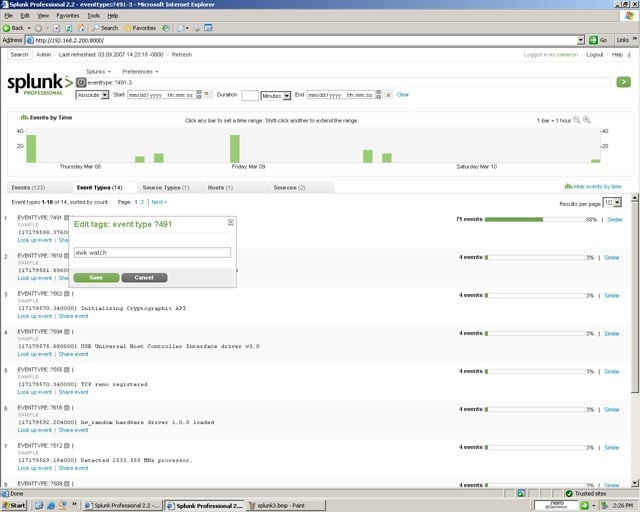The width and height of the screenshot is (640, 512).
Task: Click the search history icon beside search box
Action: [81, 82]
